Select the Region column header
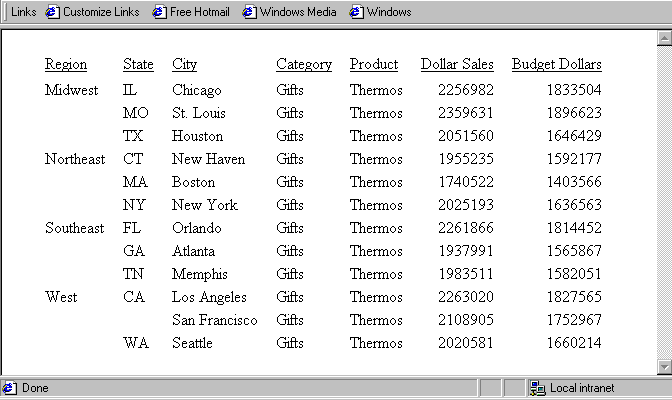The height and width of the screenshot is (400, 672). (x=66, y=65)
